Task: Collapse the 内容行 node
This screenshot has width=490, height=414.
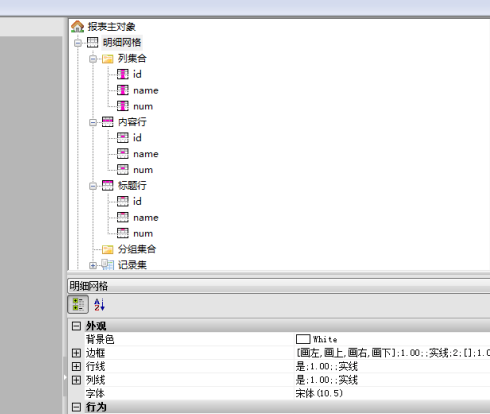Action: coord(93,122)
